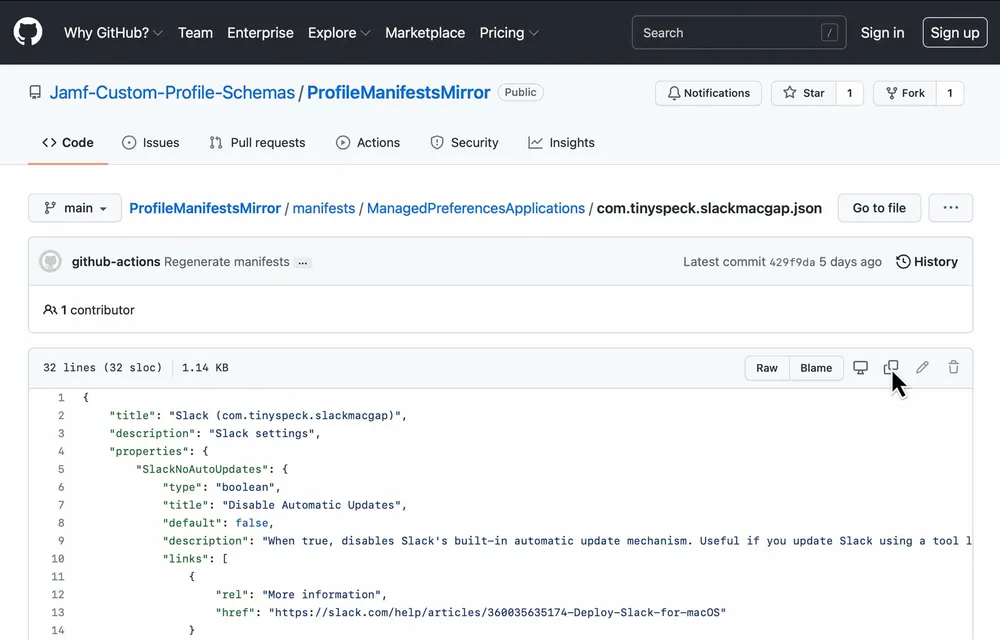This screenshot has height=640, width=1000.
Task: Select Marketplace in the top navigation
Action: coord(425,32)
